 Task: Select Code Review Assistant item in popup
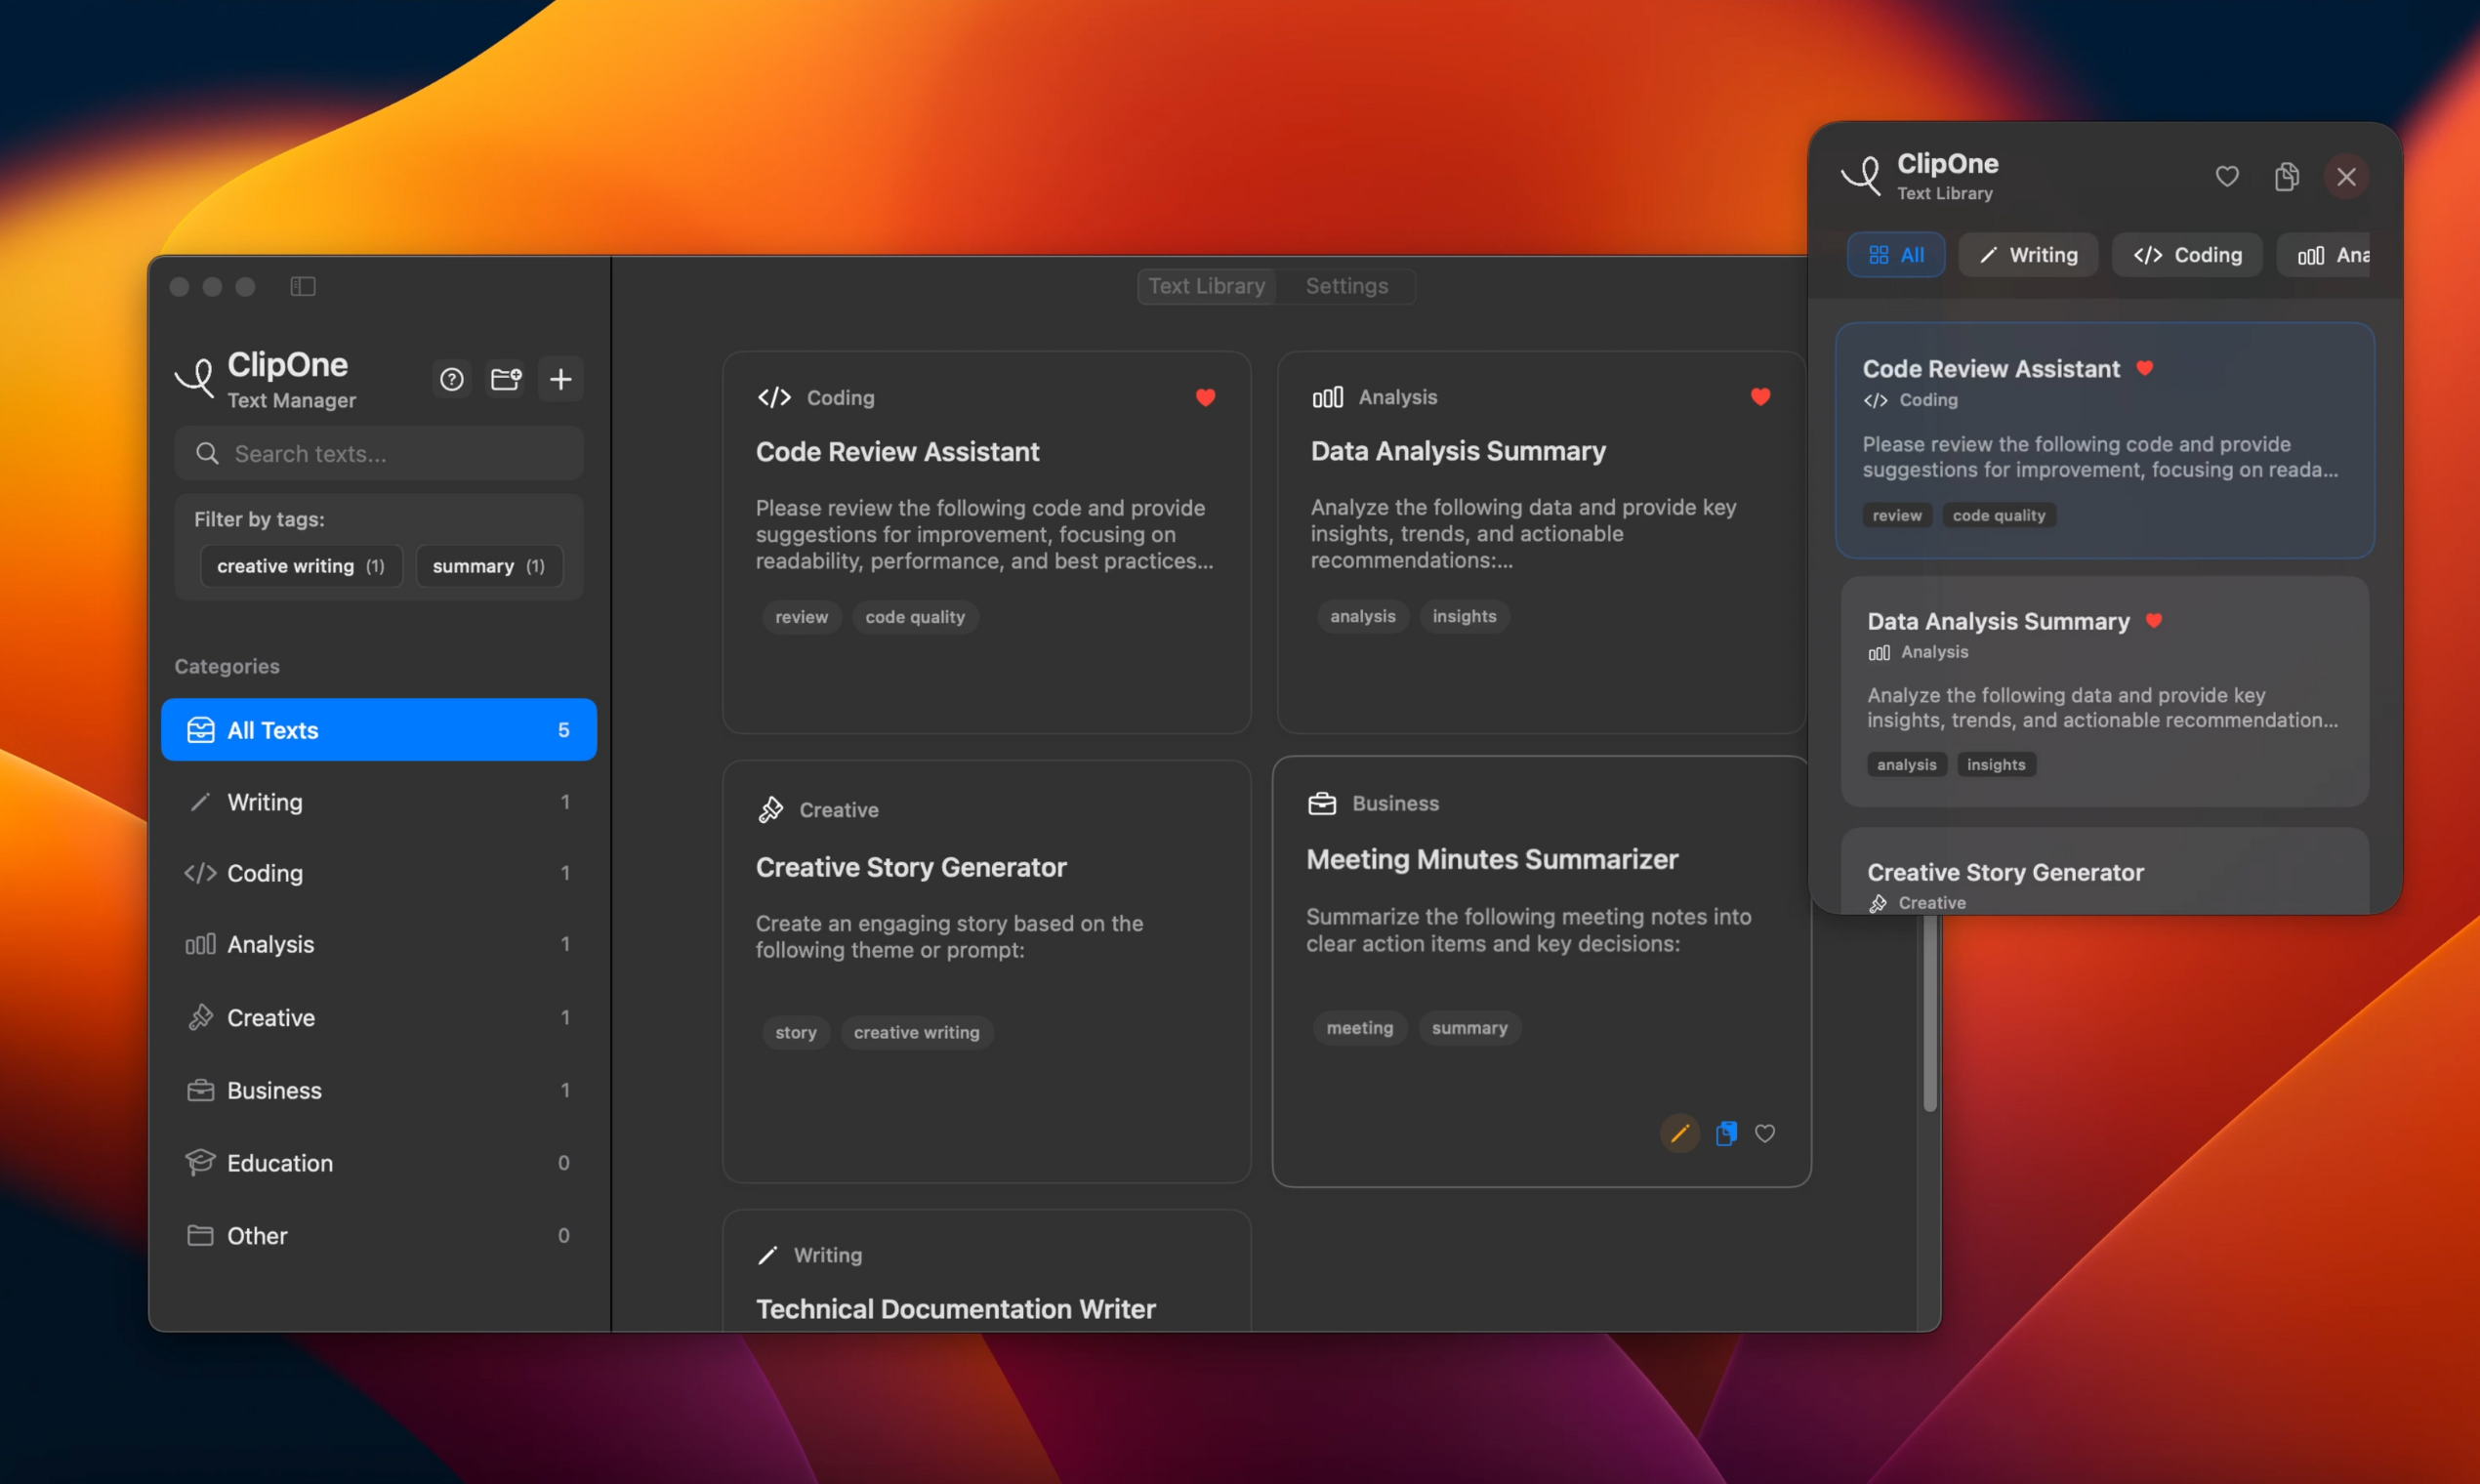[2104, 440]
